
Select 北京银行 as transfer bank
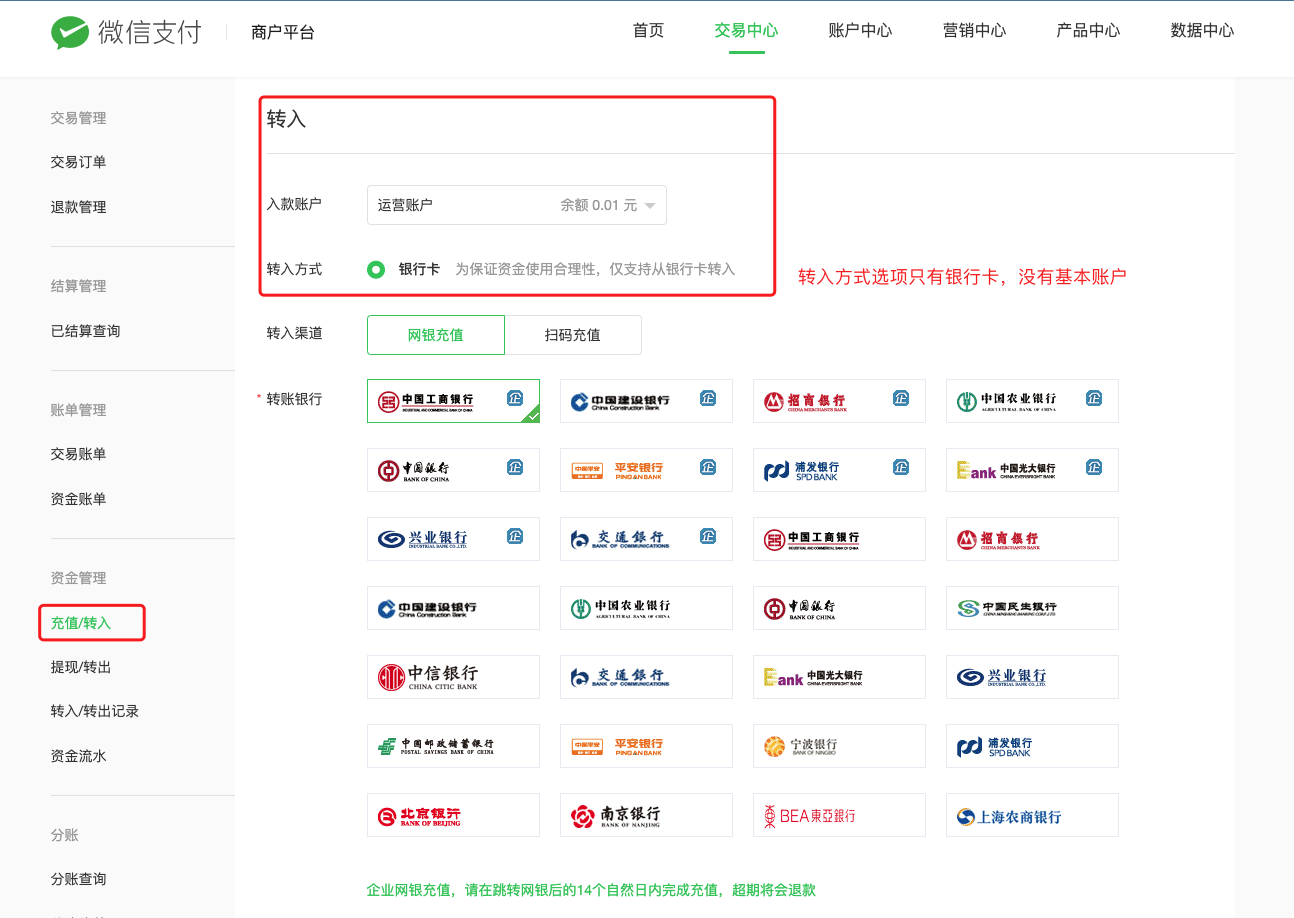pyautogui.click(x=453, y=815)
